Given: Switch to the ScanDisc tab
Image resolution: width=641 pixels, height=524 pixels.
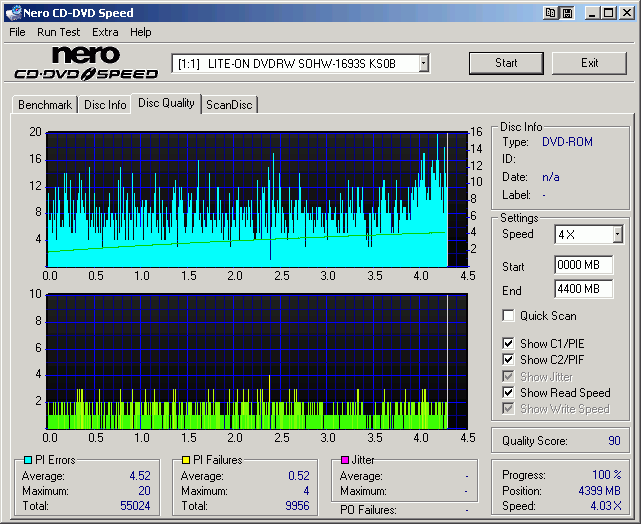Looking at the screenshot, I should pos(229,105).
